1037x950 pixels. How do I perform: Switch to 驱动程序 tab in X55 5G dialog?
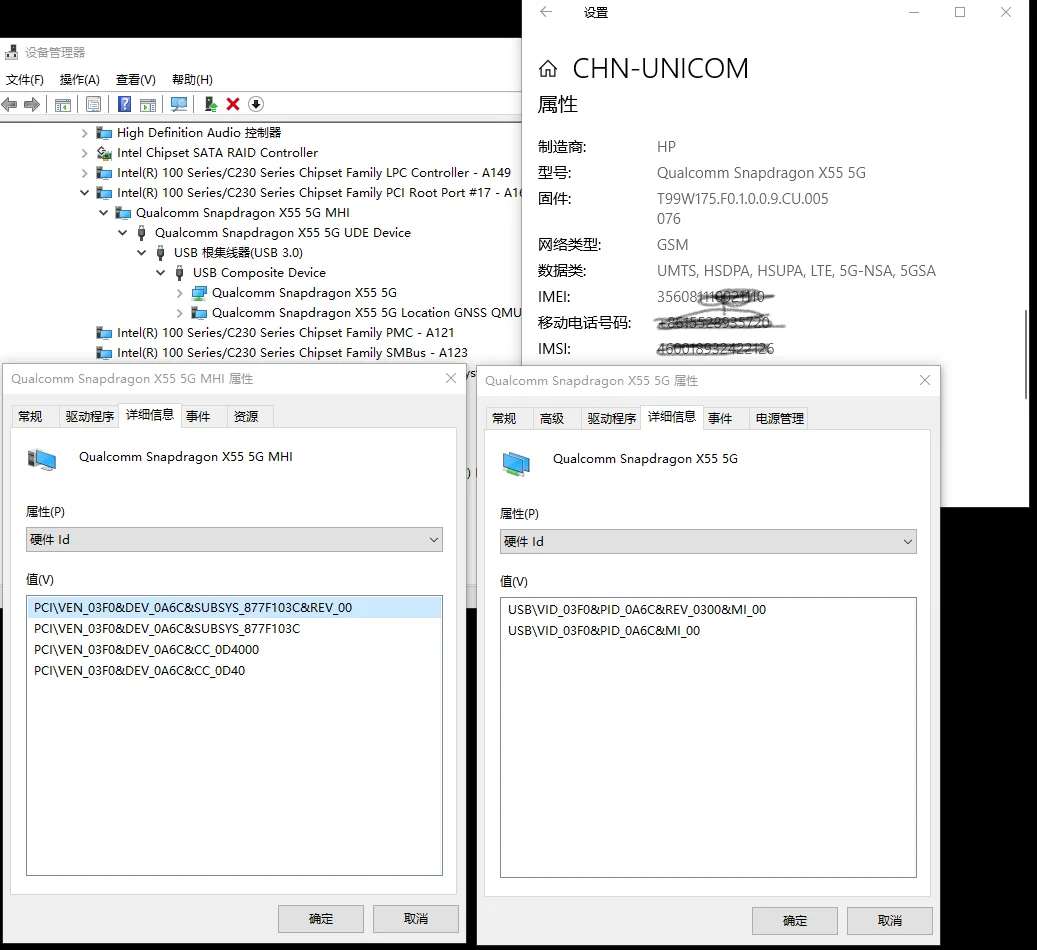coord(611,419)
